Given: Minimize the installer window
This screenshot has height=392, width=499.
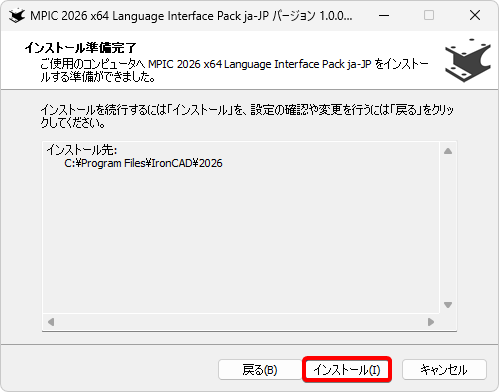Looking at the screenshot, I should tap(384, 15).
